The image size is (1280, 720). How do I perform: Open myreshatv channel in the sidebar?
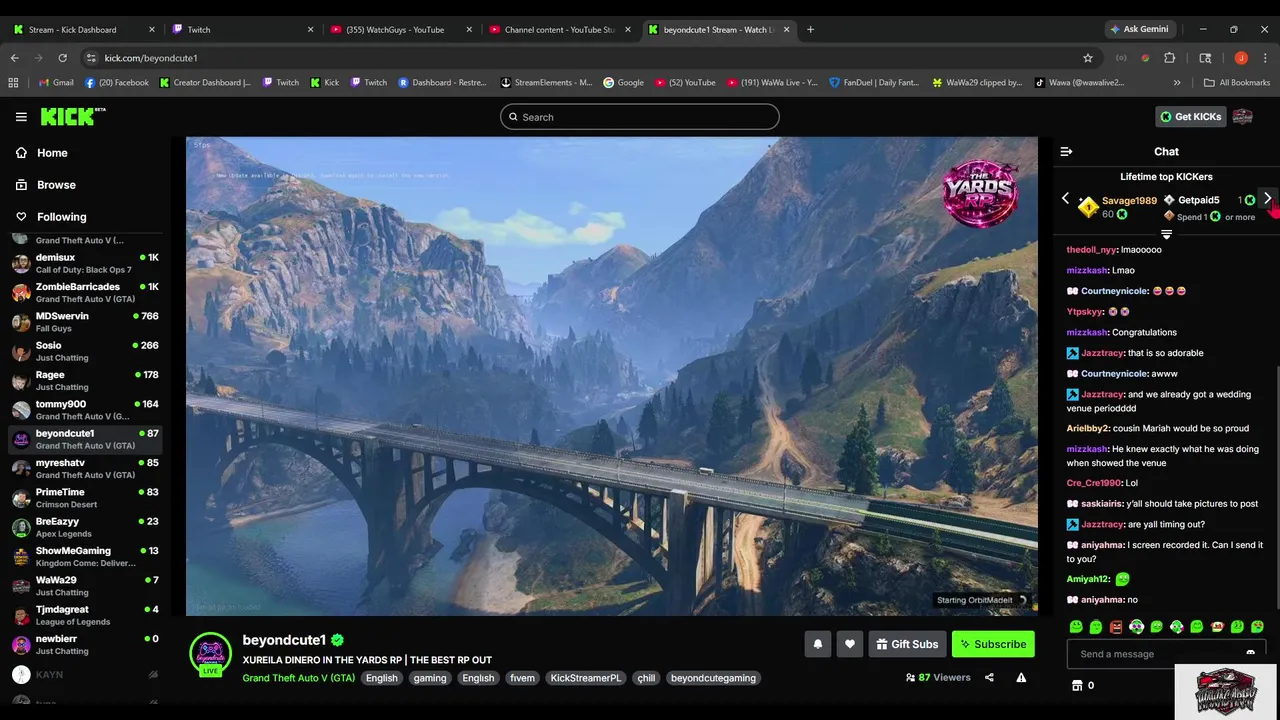pos(84,469)
